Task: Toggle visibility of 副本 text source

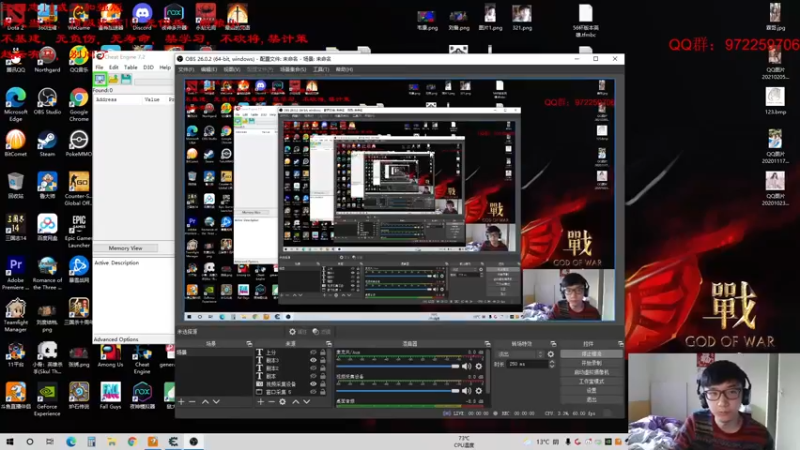Action: (313, 376)
